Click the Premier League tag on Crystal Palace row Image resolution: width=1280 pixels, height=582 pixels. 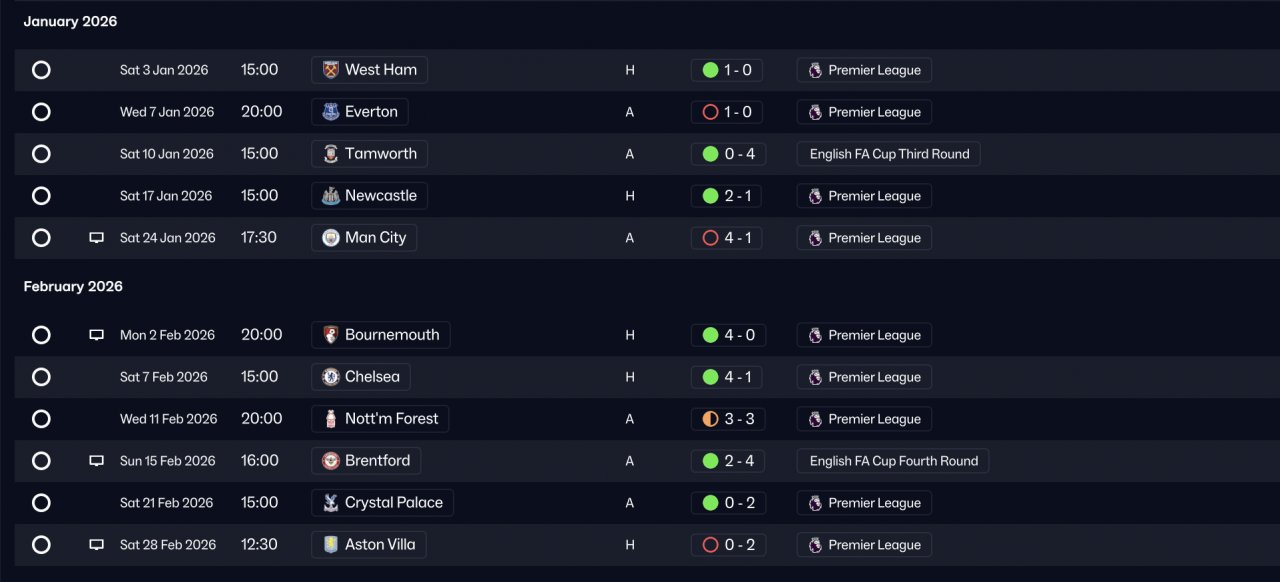[864, 503]
